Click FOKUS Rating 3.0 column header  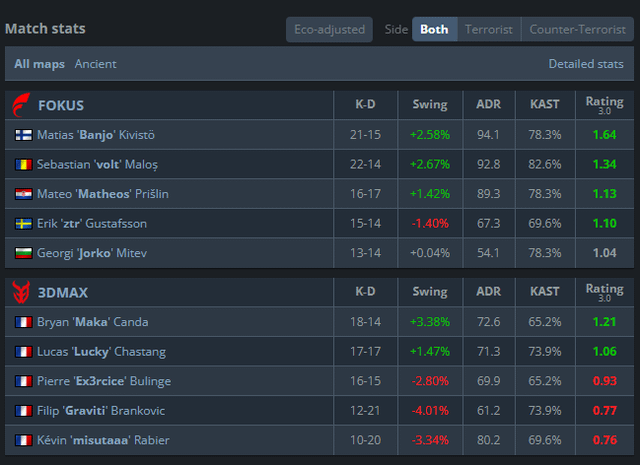603,105
